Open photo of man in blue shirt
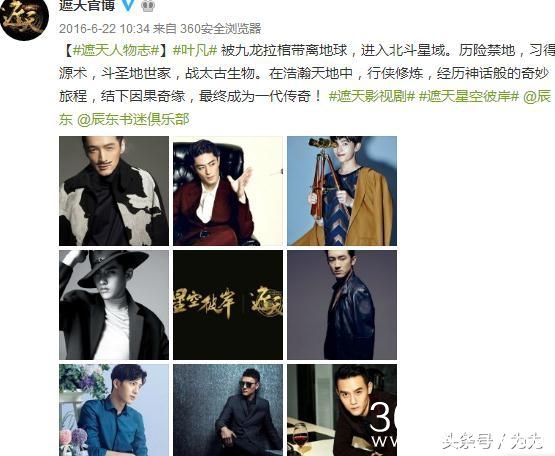Viewport: 555px width, 456px height. tap(114, 410)
